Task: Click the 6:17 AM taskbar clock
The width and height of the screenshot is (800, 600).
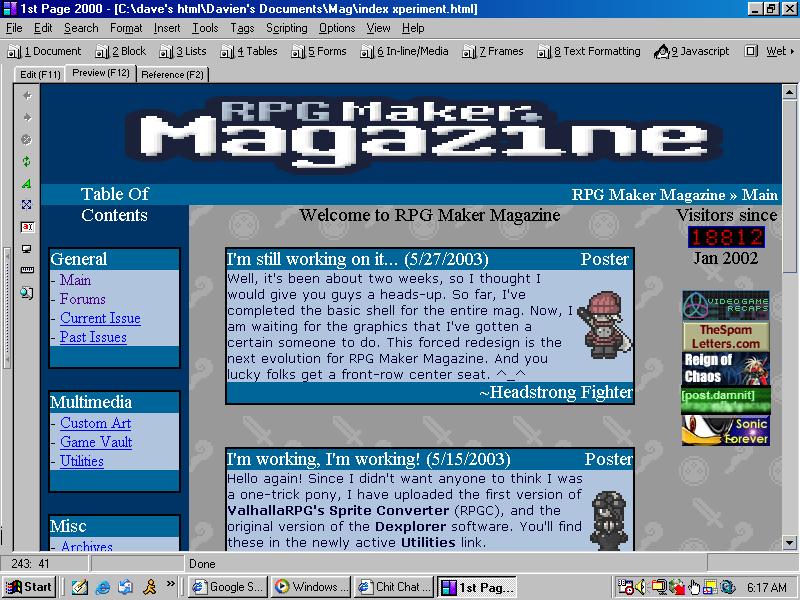Action: [x=767, y=587]
